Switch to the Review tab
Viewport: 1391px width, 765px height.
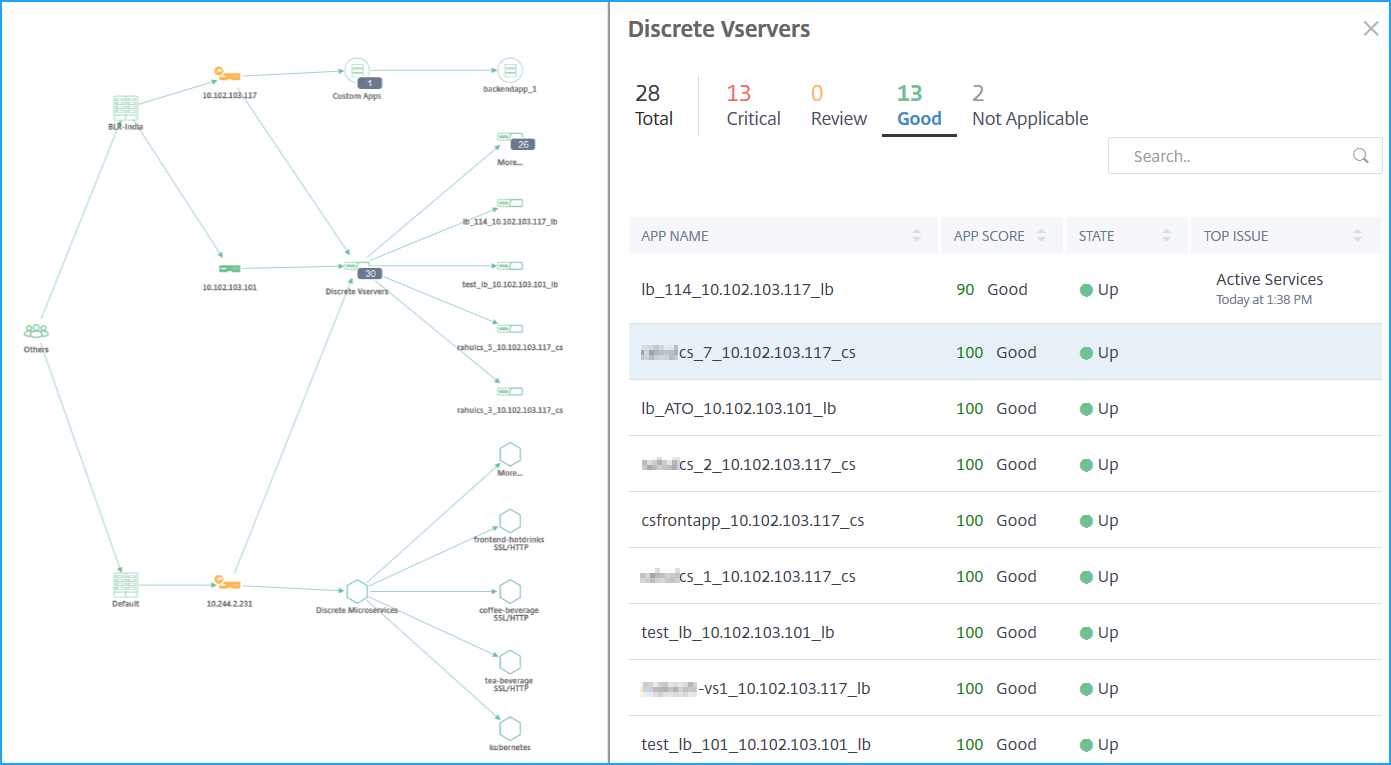coord(838,106)
